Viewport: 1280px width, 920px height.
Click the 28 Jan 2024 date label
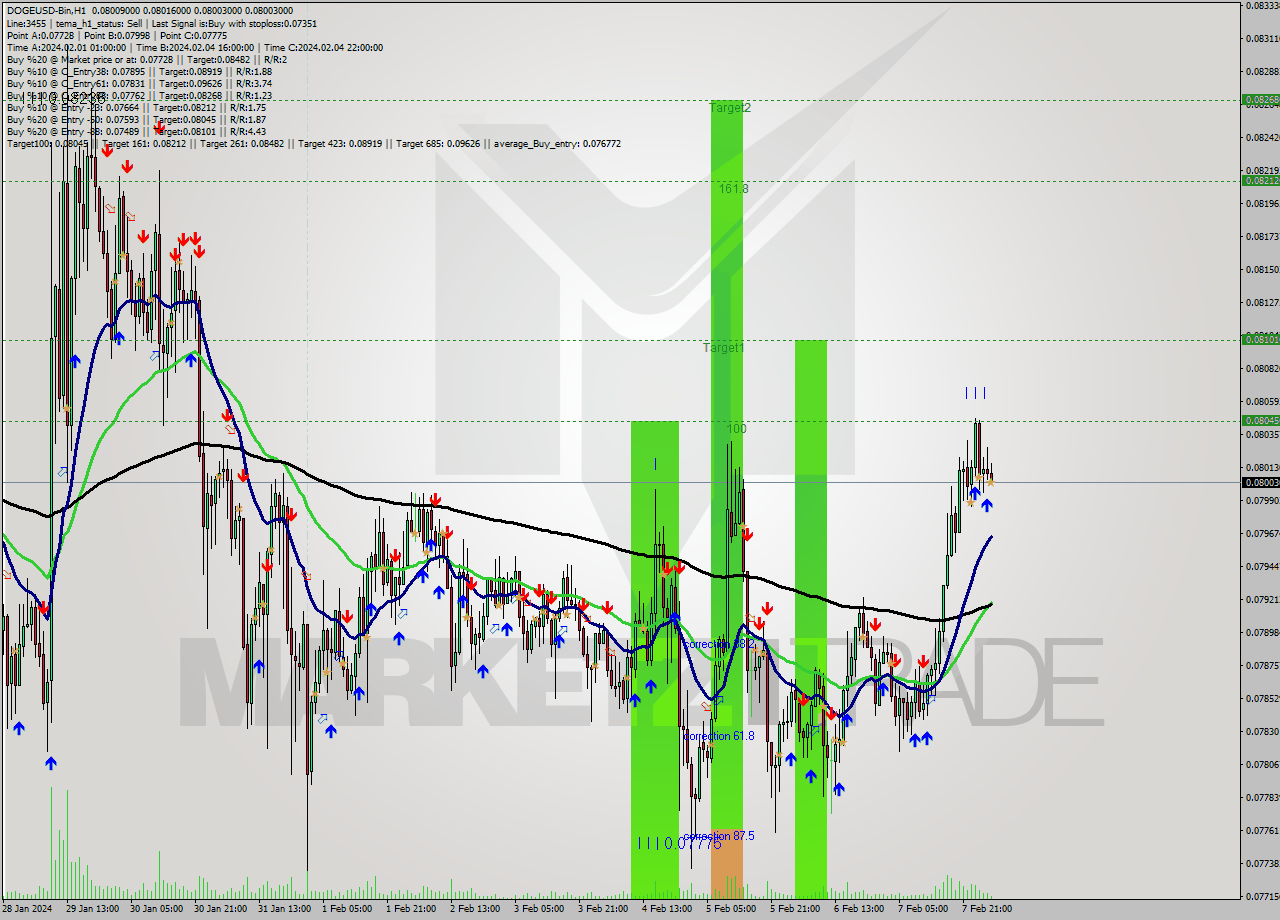(28, 909)
